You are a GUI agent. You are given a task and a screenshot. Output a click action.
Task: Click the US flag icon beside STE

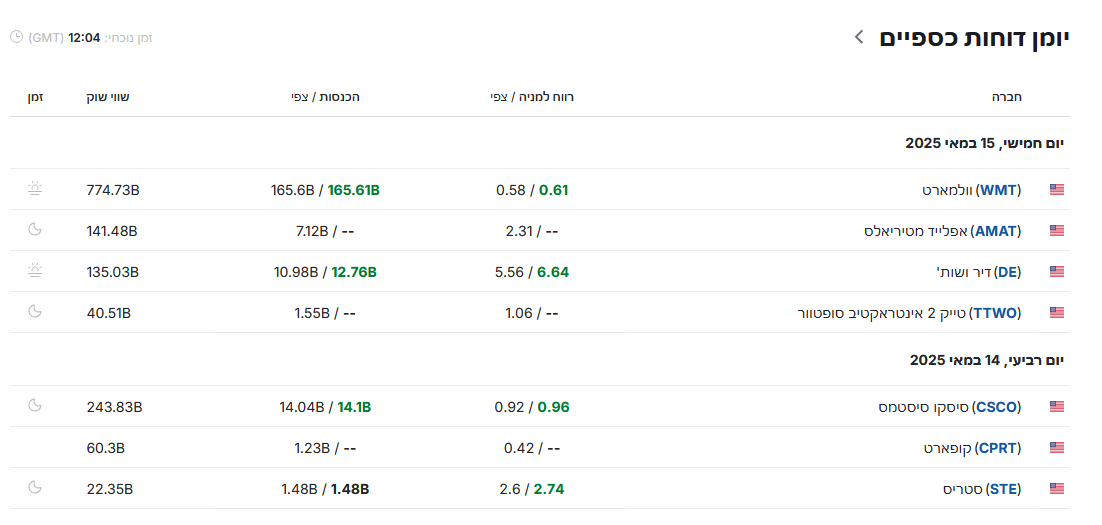tap(1056, 488)
